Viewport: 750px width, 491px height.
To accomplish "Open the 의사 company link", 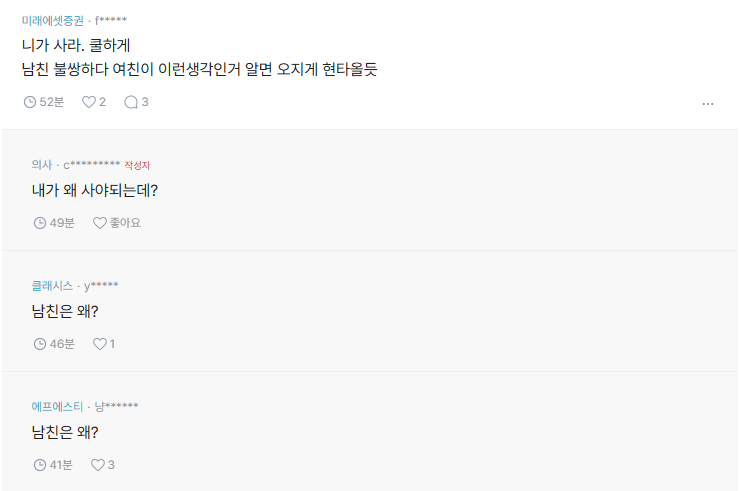I will point(41,165).
